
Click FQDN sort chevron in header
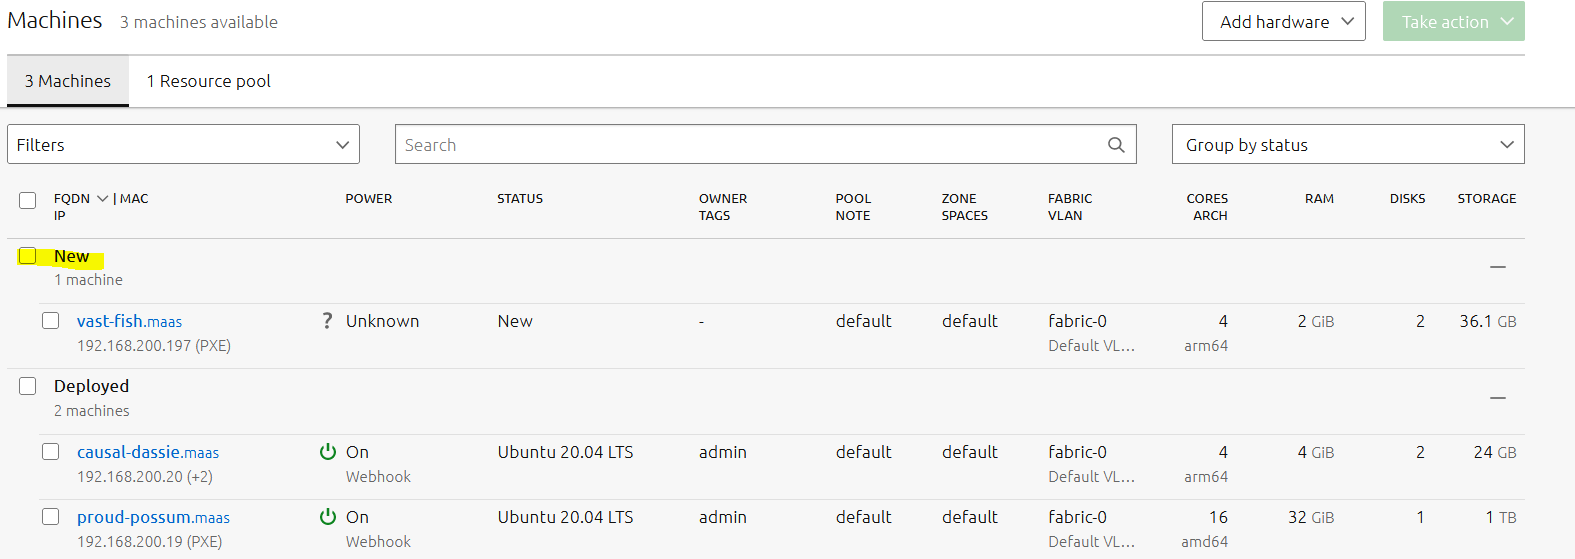pos(102,199)
